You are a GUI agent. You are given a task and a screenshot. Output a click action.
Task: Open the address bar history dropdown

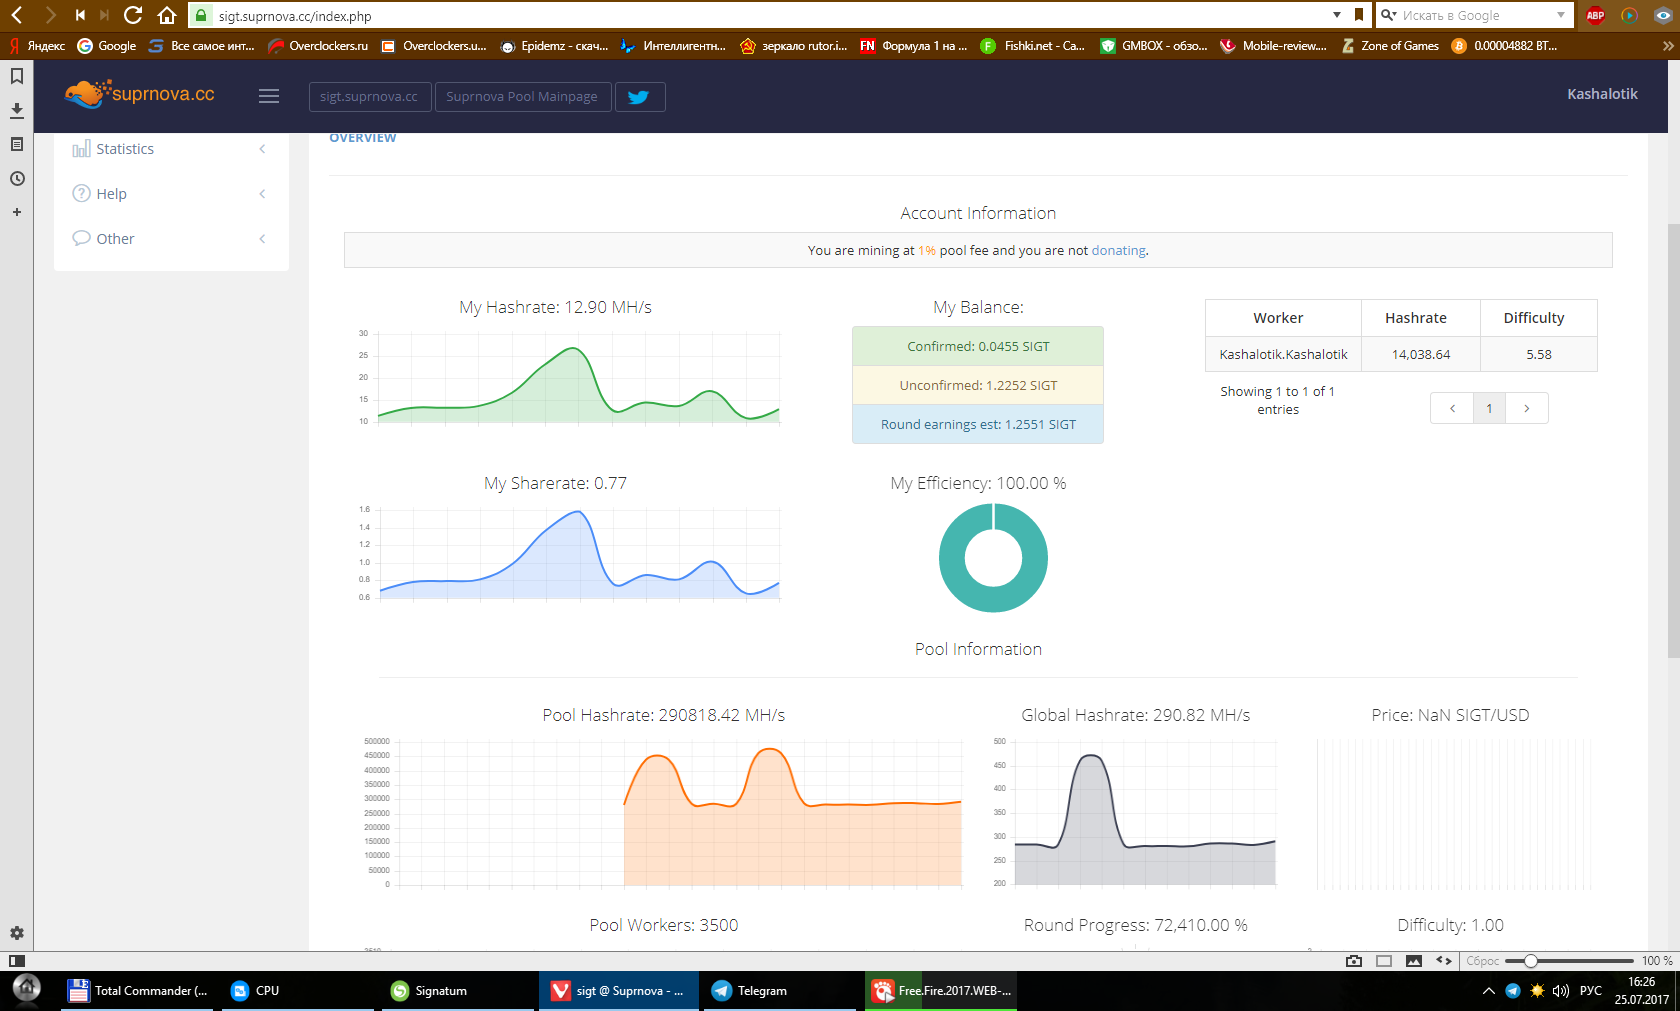tap(1337, 15)
